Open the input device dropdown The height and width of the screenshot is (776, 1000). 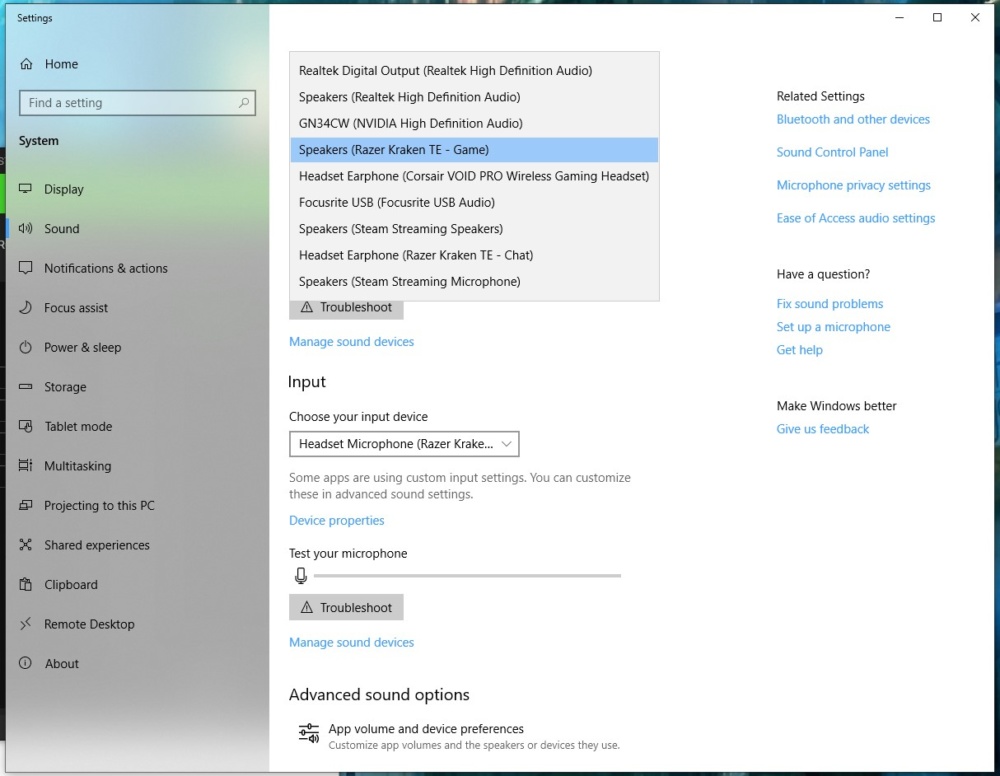(404, 444)
